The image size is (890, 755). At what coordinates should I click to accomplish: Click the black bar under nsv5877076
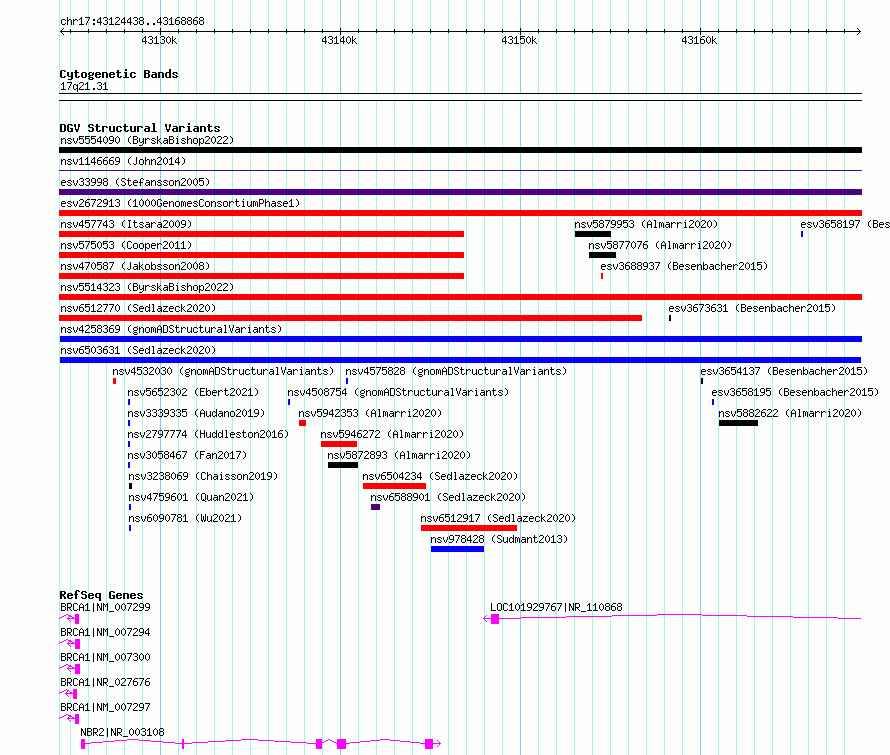tap(602, 255)
